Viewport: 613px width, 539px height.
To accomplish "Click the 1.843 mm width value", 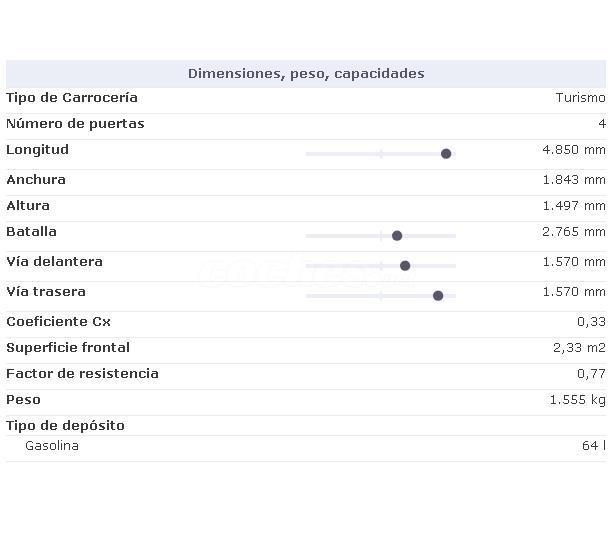I will 573,180.
